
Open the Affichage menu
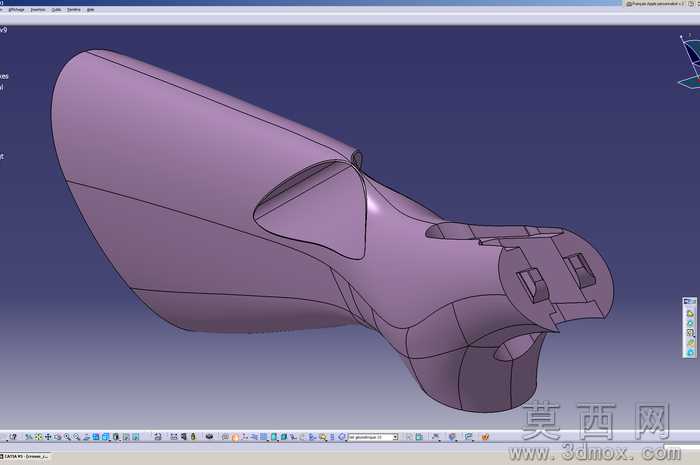coord(17,9)
